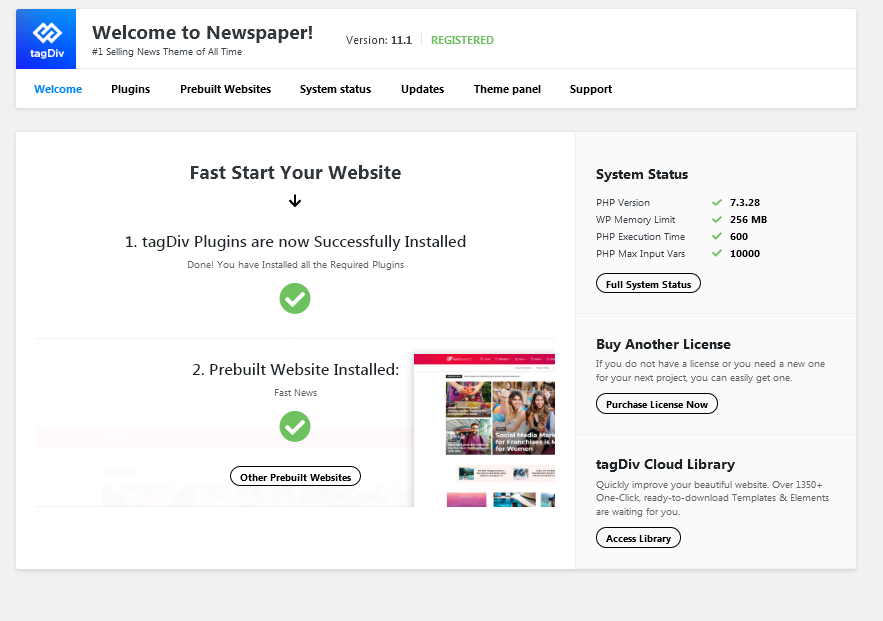Click the Fast News website preview thumbnail
The height and width of the screenshot is (621, 883).
click(484, 430)
